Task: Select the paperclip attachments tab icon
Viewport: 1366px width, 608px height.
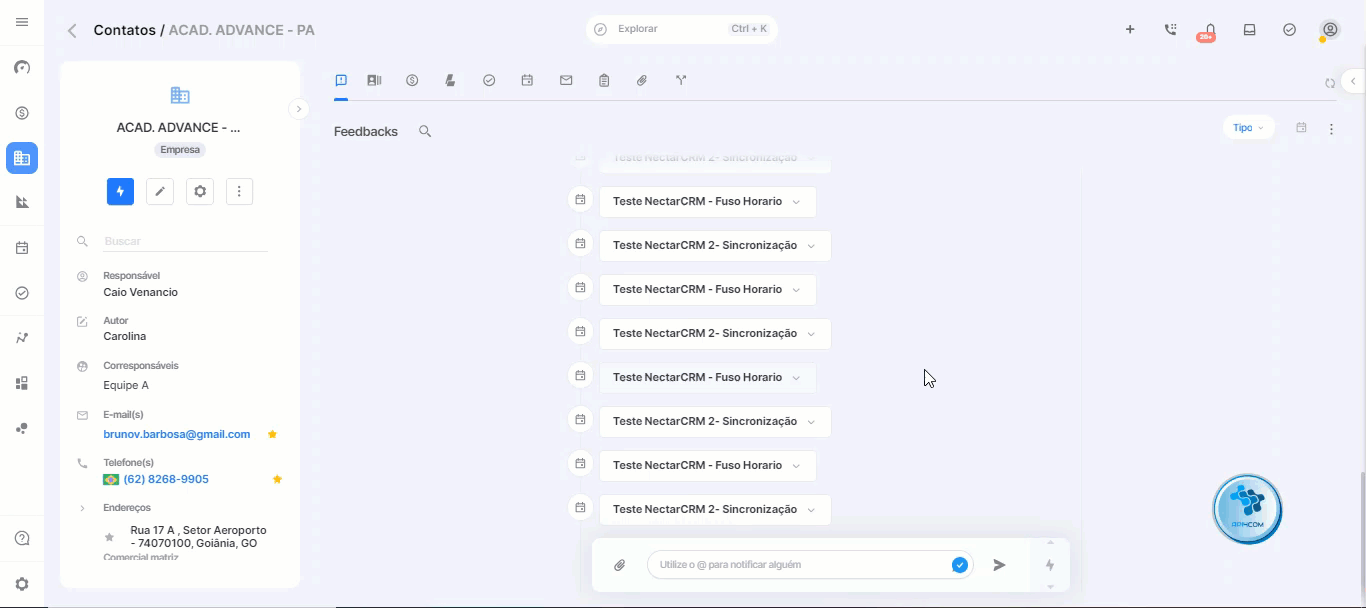Action: point(642,80)
